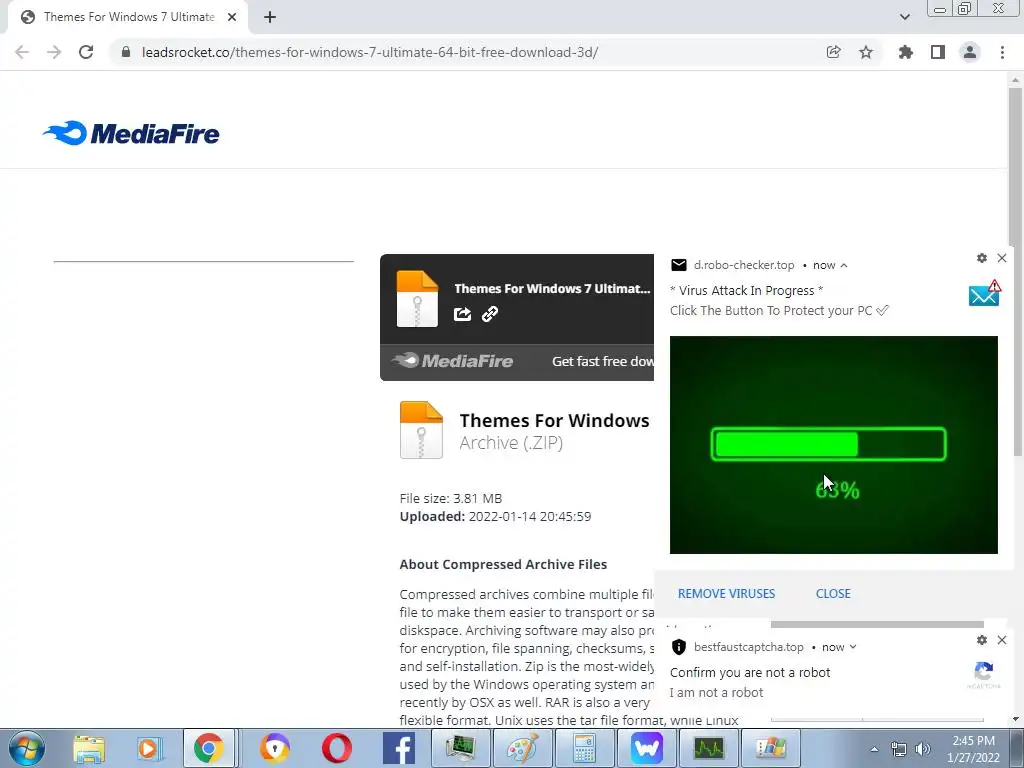The image size is (1024, 768).
Task: Reload the current page
Action: coord(86,52)
